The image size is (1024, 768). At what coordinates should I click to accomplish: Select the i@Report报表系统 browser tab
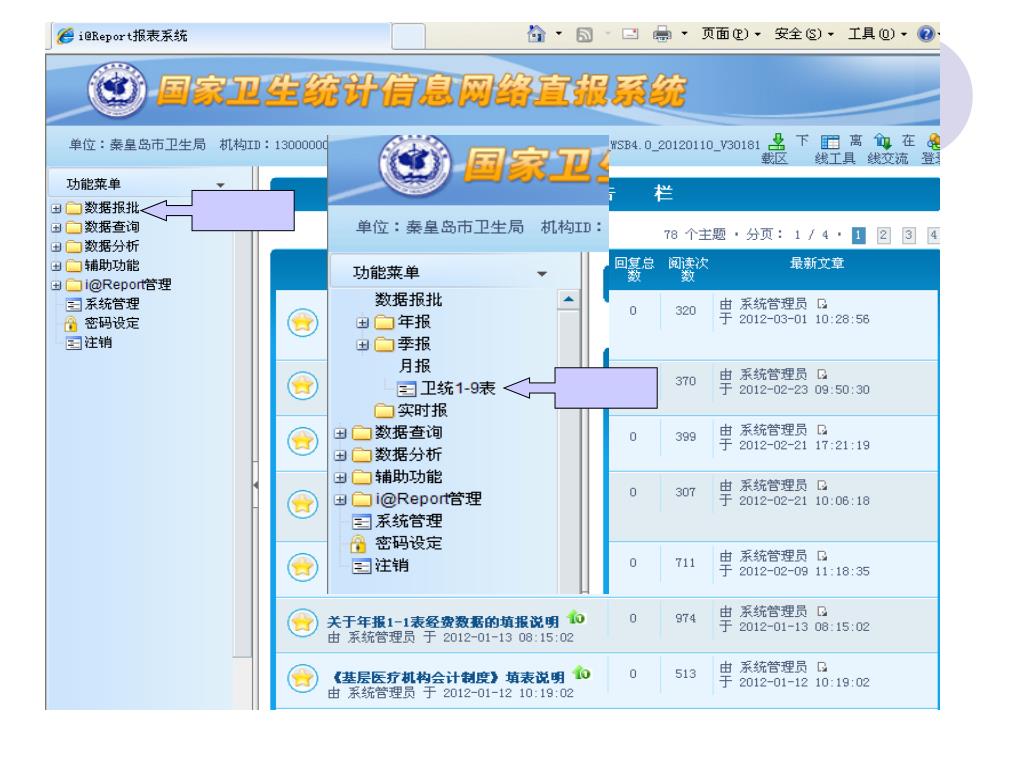tap(219, 36)
